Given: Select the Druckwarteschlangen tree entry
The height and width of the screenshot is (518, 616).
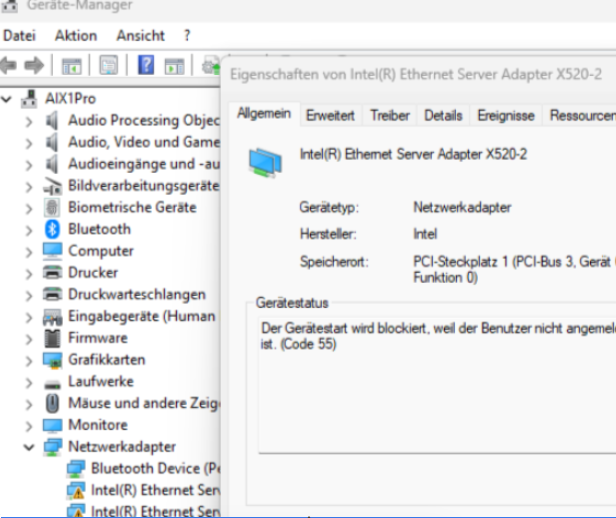Looking at the screenshot, I should (x=137, y=294).
